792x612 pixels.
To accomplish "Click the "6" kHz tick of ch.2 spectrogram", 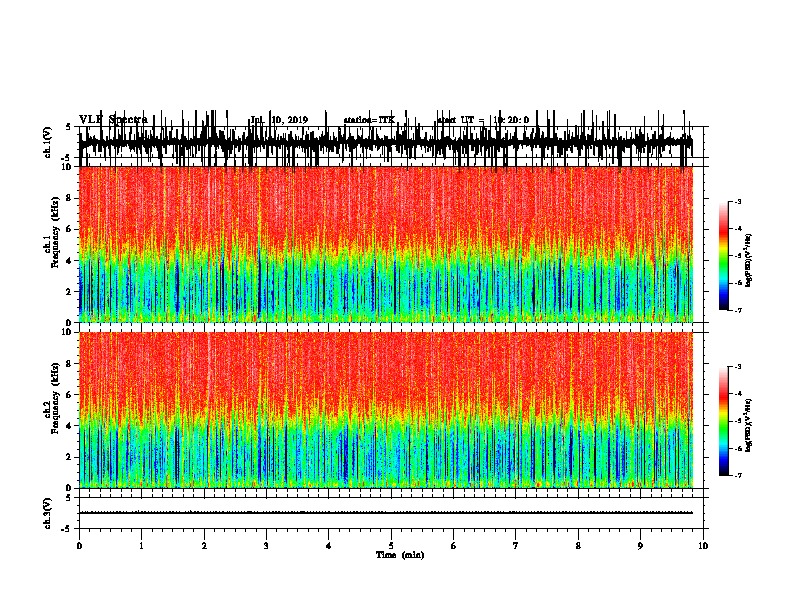I will tap(69, 394).
